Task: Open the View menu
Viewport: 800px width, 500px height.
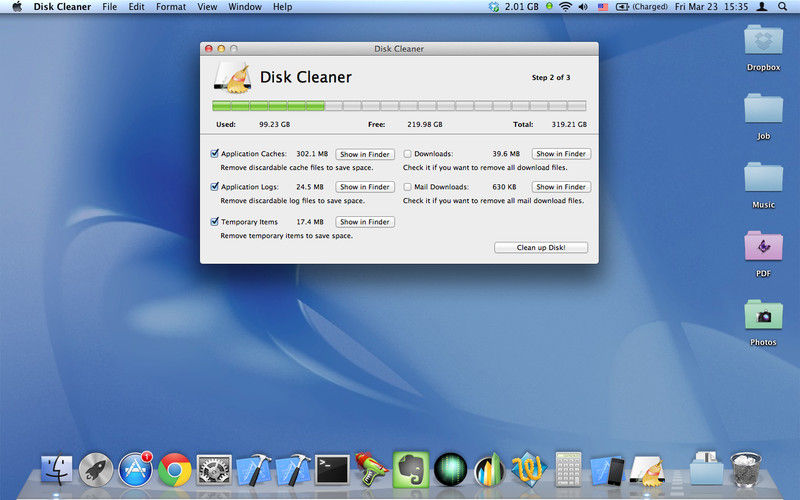Action: click(x=207, y=7)
